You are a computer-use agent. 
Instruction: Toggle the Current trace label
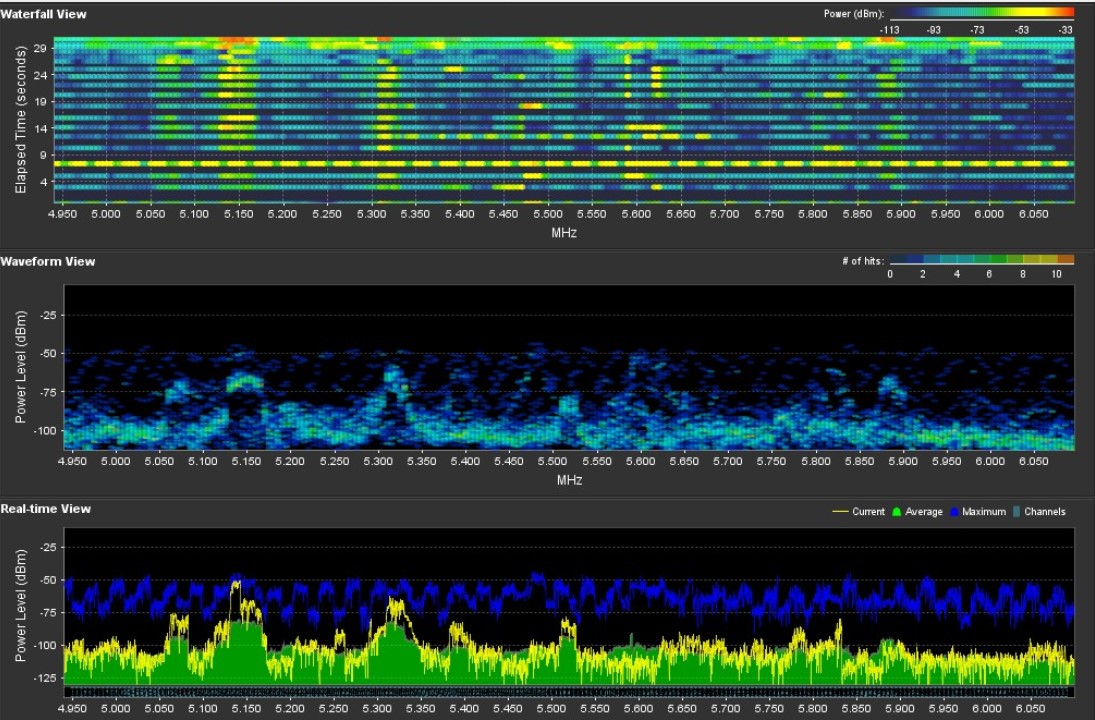pyautogui.click(x=868, y=512)
